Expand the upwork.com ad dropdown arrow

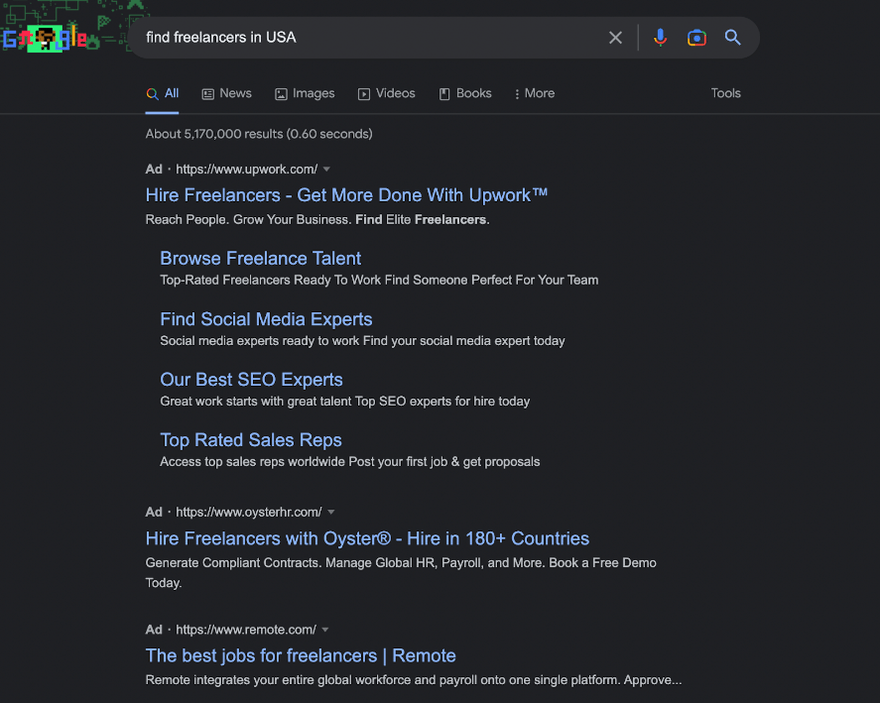tap(327, 169)
